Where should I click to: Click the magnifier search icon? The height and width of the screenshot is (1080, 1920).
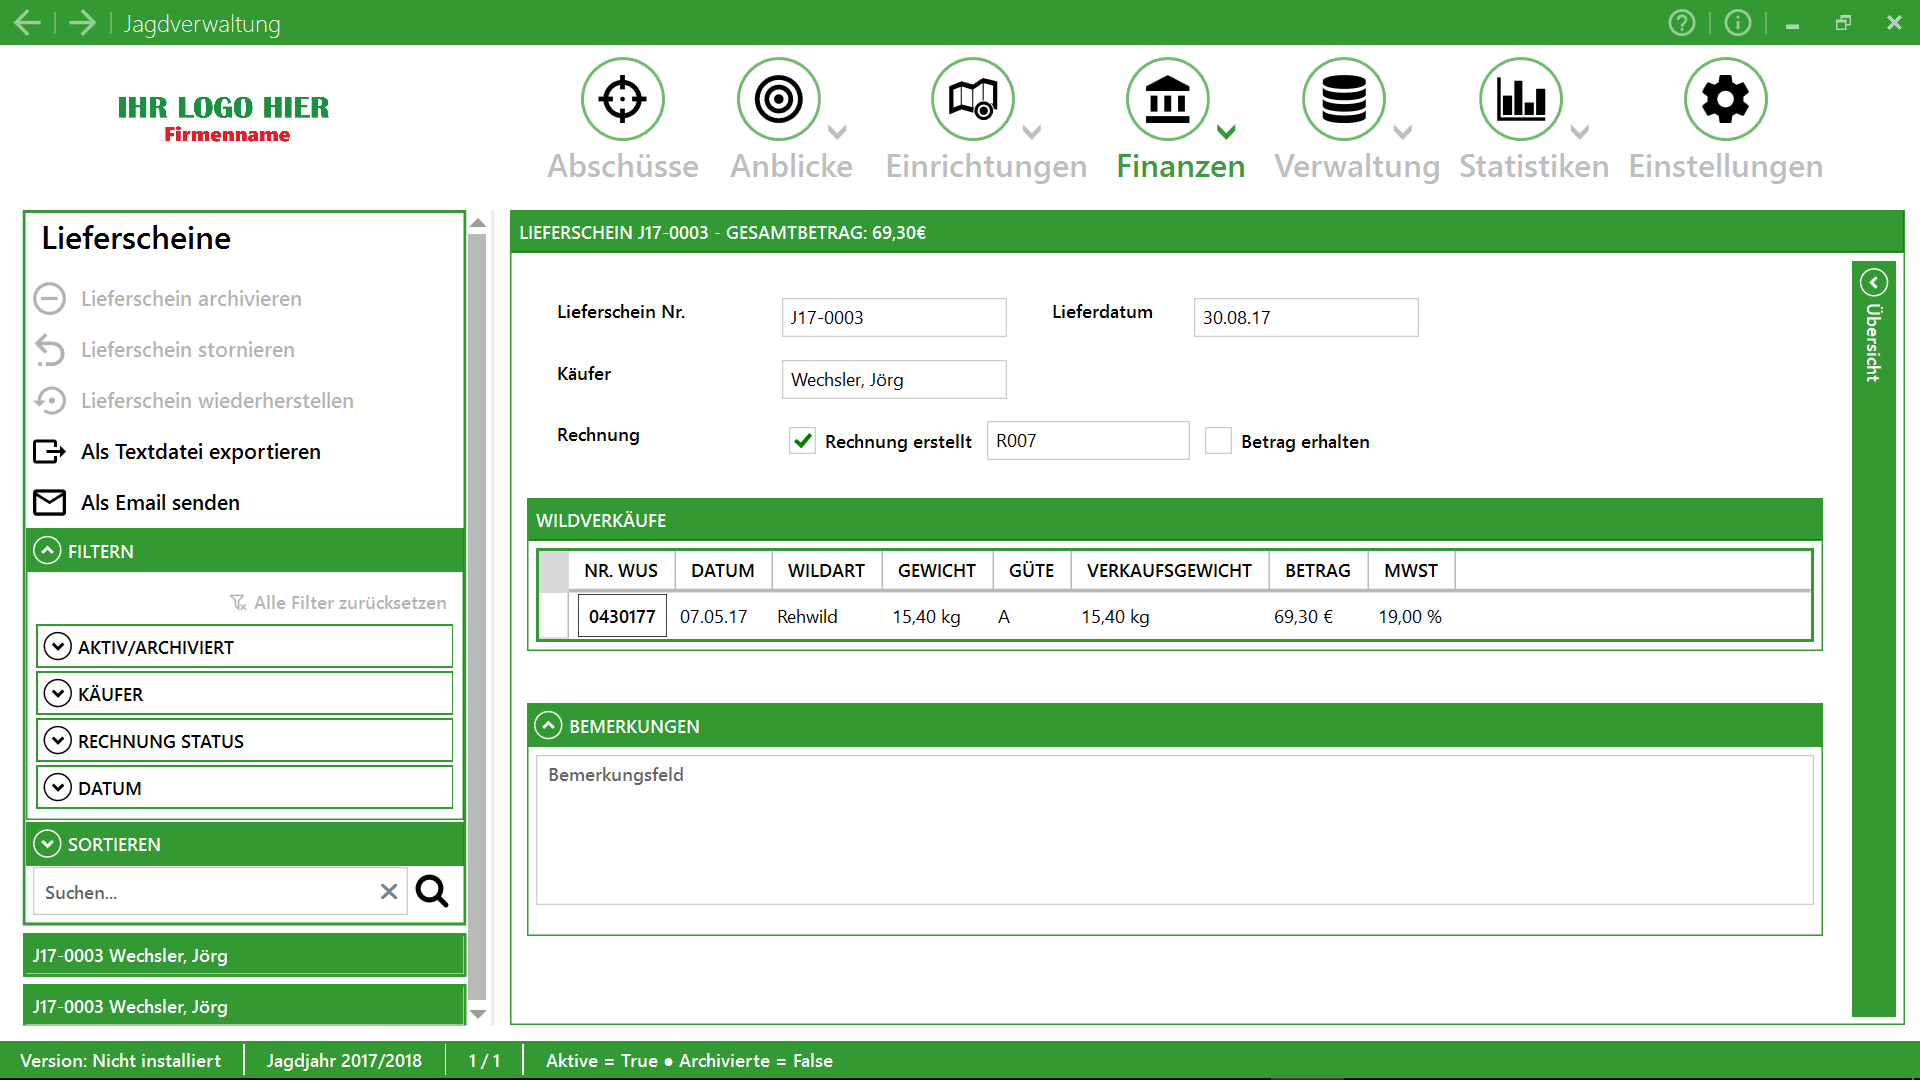(432, 891)
